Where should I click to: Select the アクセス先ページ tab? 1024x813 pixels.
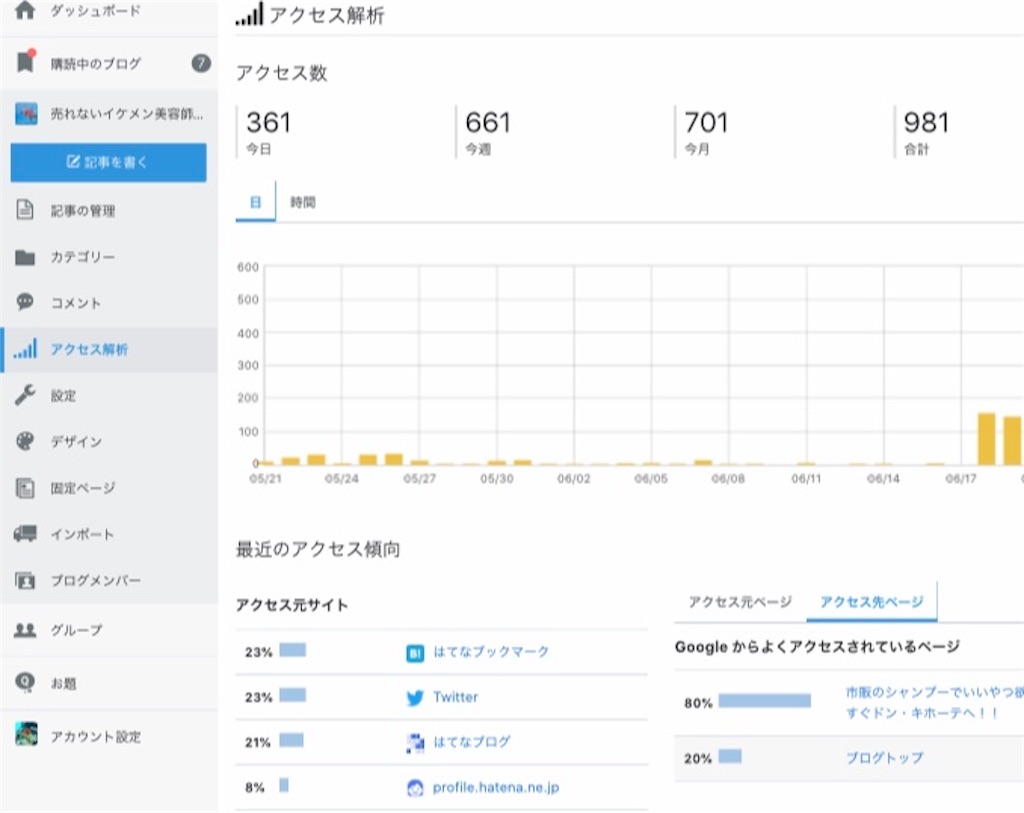pyautogui.click(x=872, y=601)
